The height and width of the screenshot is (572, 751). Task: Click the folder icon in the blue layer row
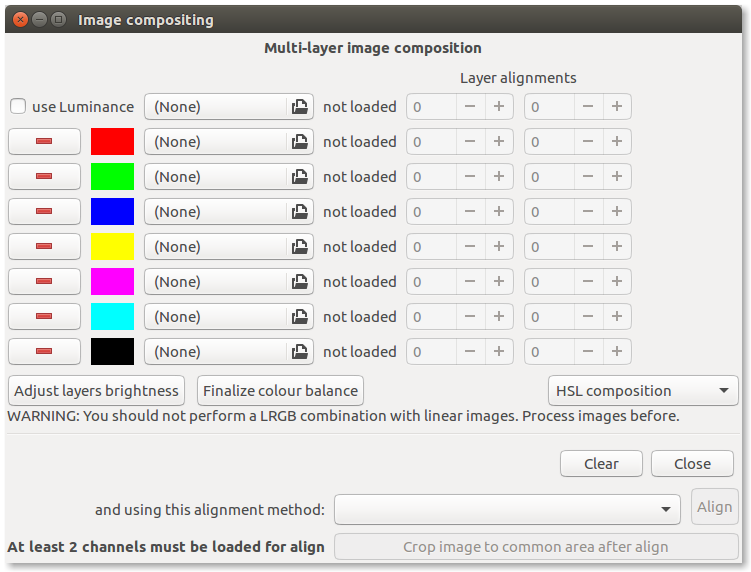click(299, 212)
